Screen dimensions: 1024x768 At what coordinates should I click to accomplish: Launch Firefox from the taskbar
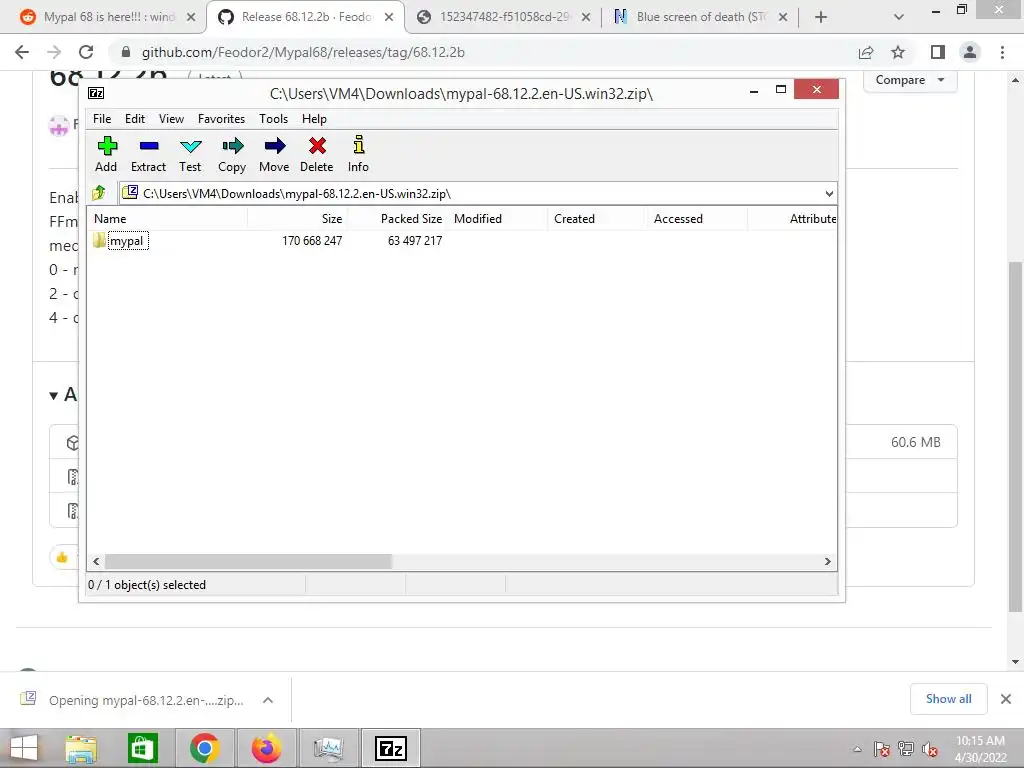[x=266, y=748]
